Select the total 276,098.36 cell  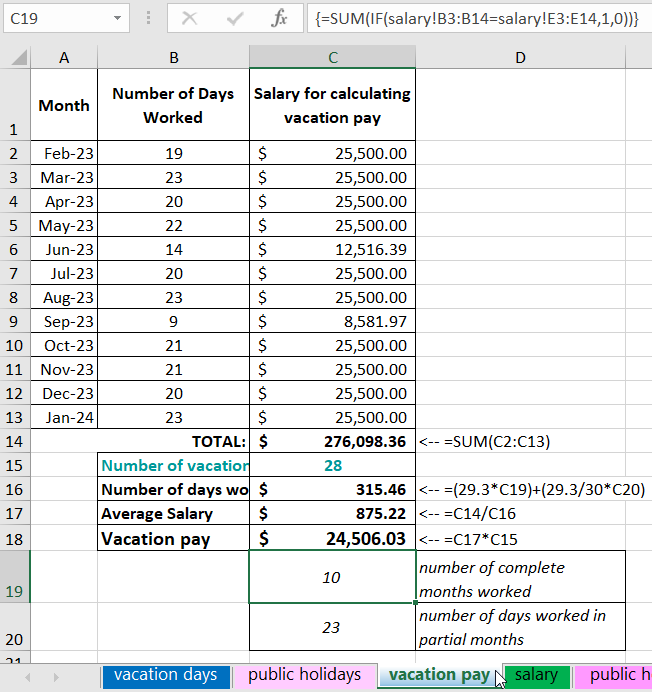click(332, 441)
